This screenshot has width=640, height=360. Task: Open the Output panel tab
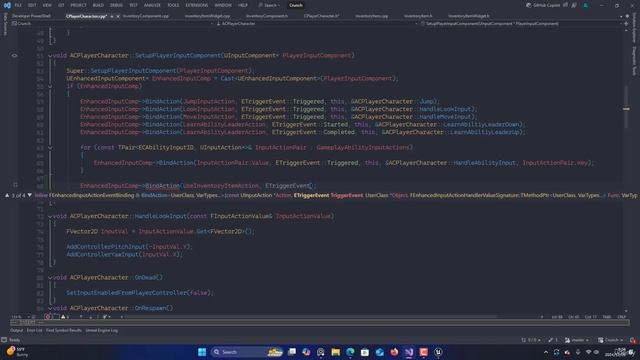pos(17,330)
